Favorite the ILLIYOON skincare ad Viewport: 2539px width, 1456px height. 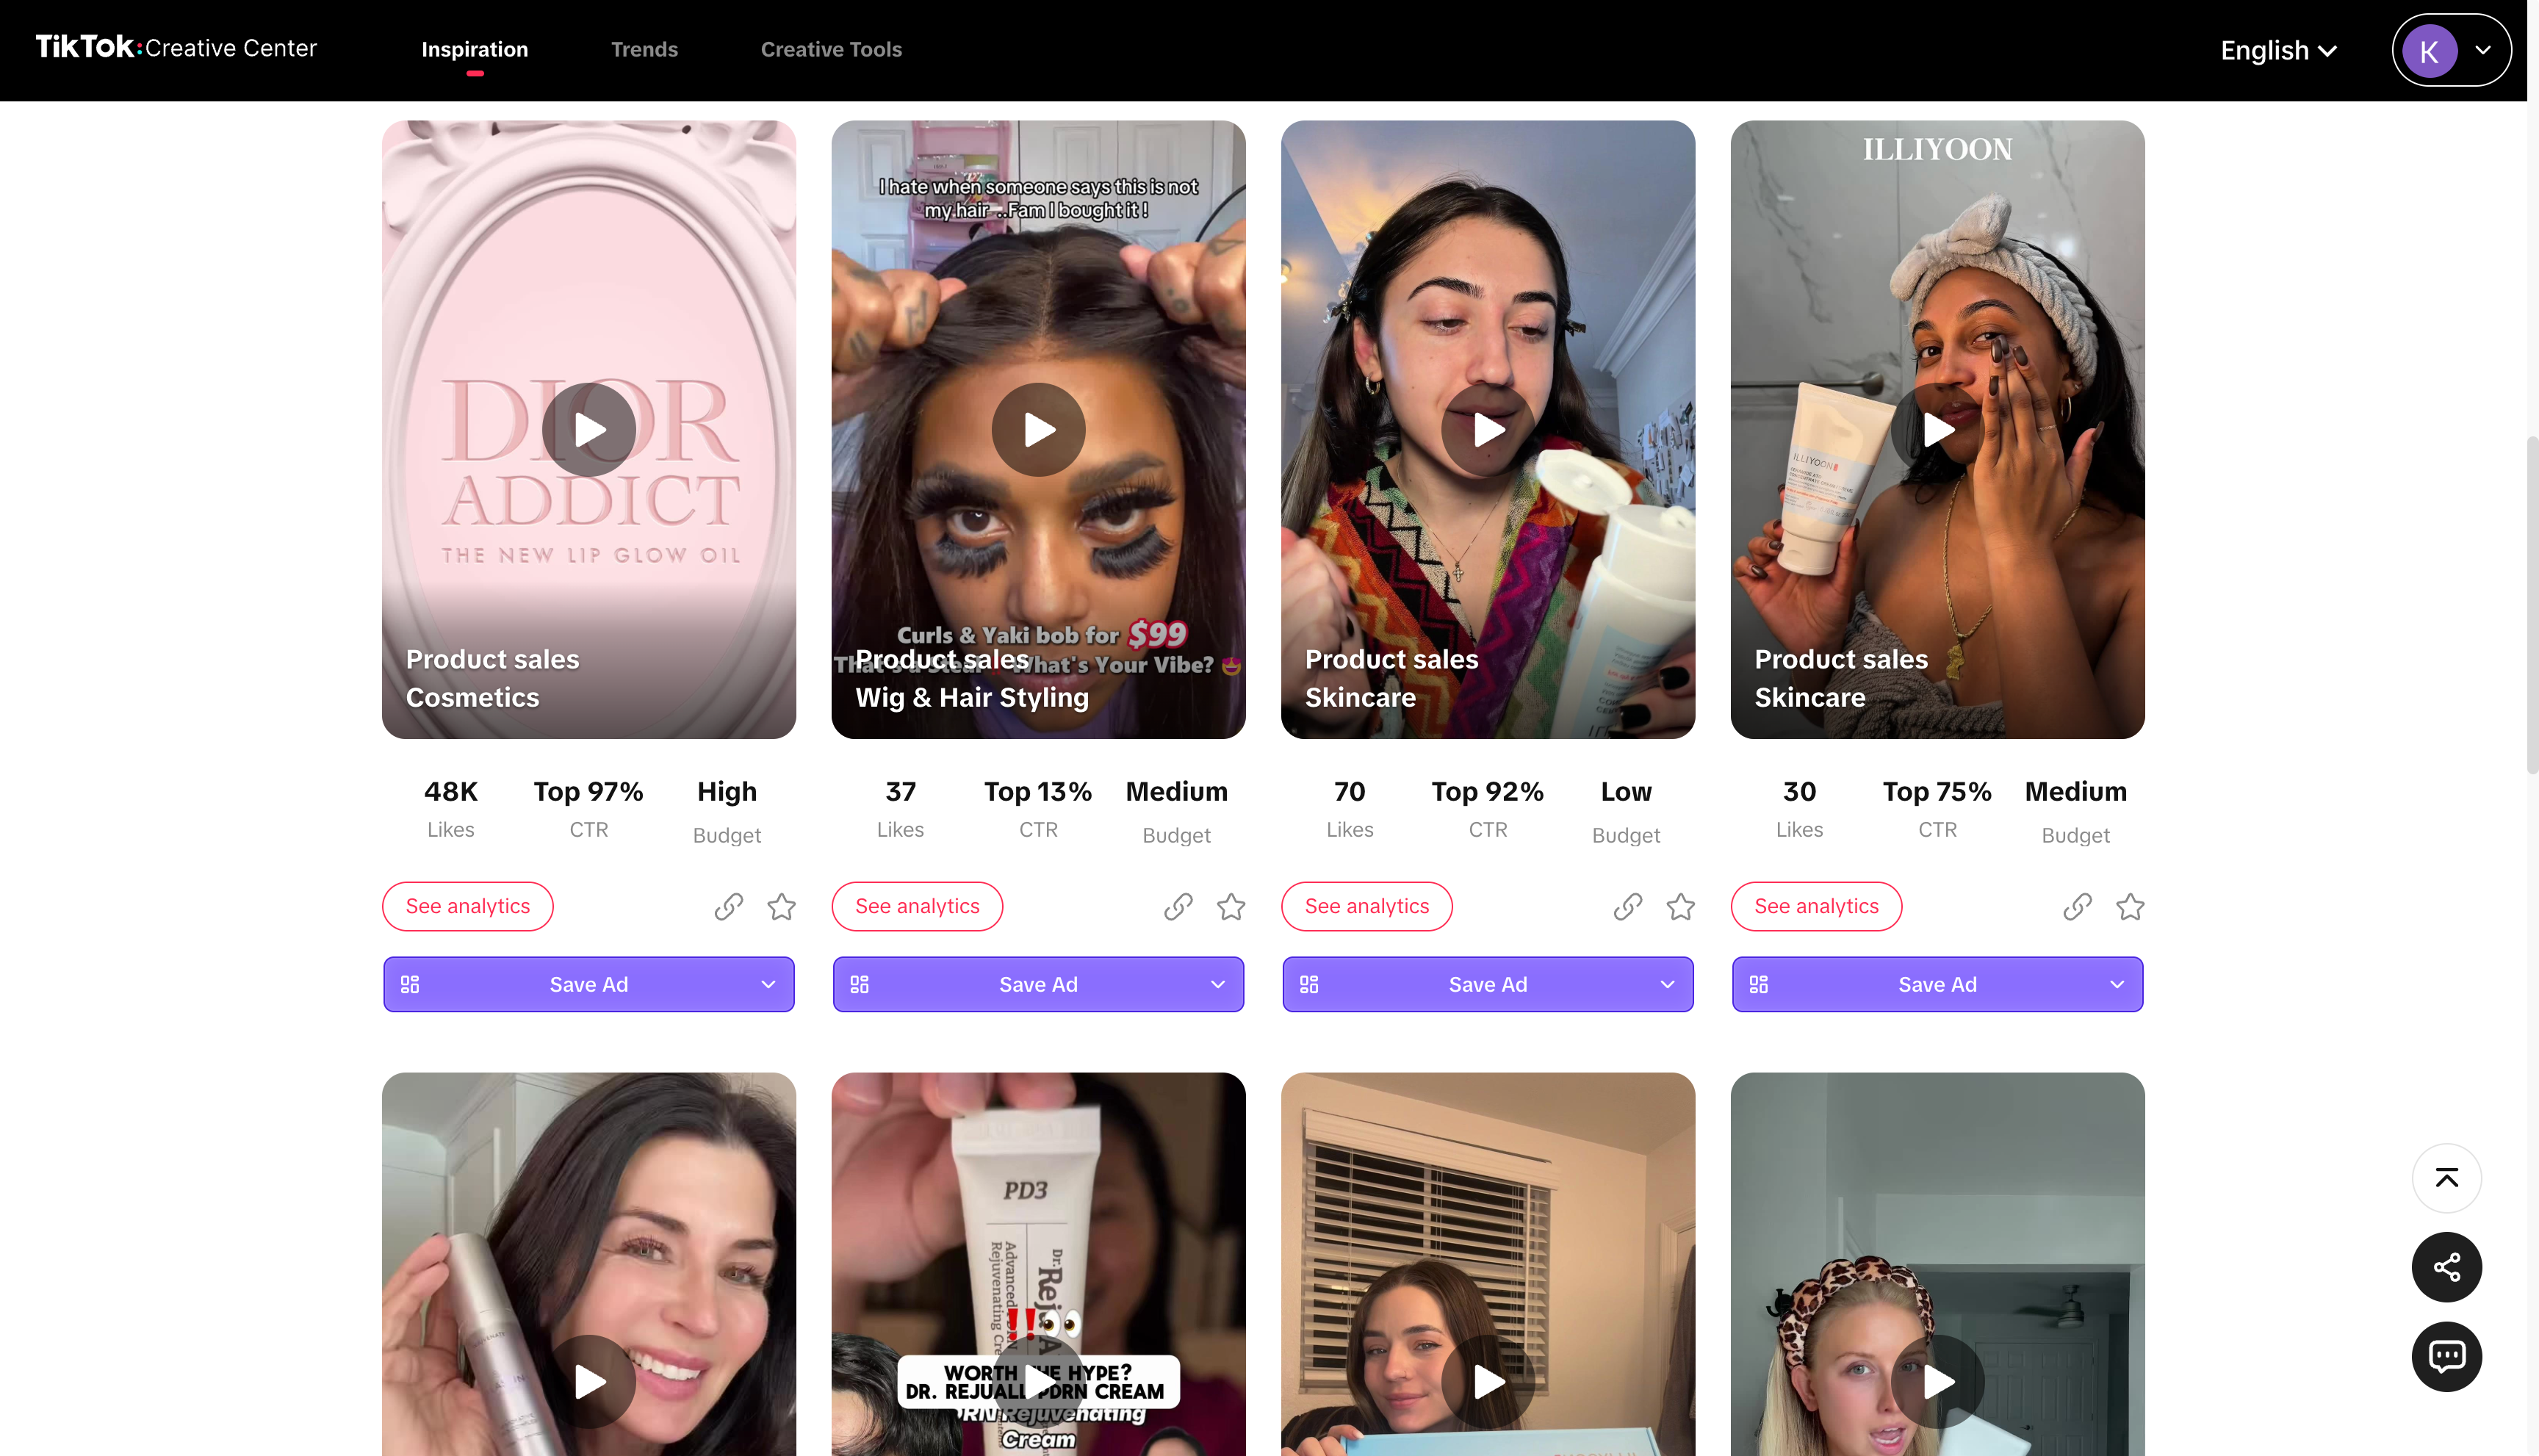(2129, 906)
